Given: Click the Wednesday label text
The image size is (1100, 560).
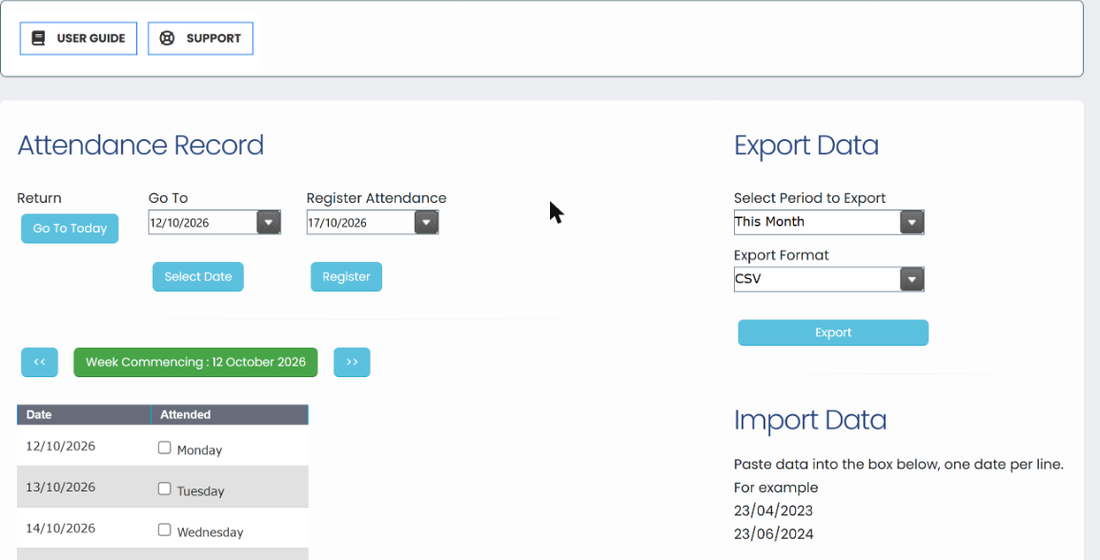Looking at the screenshot, I should point(210,533).
